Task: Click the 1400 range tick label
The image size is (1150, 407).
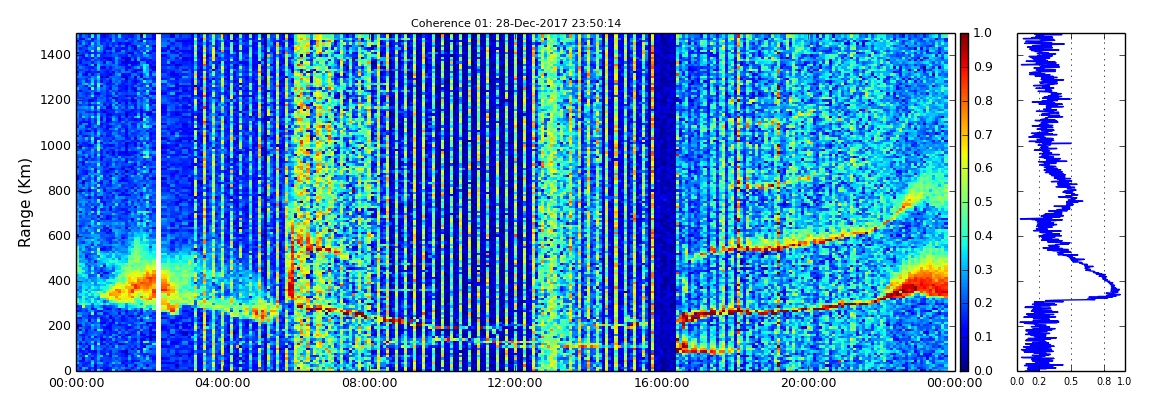Action: pos(56,55)
